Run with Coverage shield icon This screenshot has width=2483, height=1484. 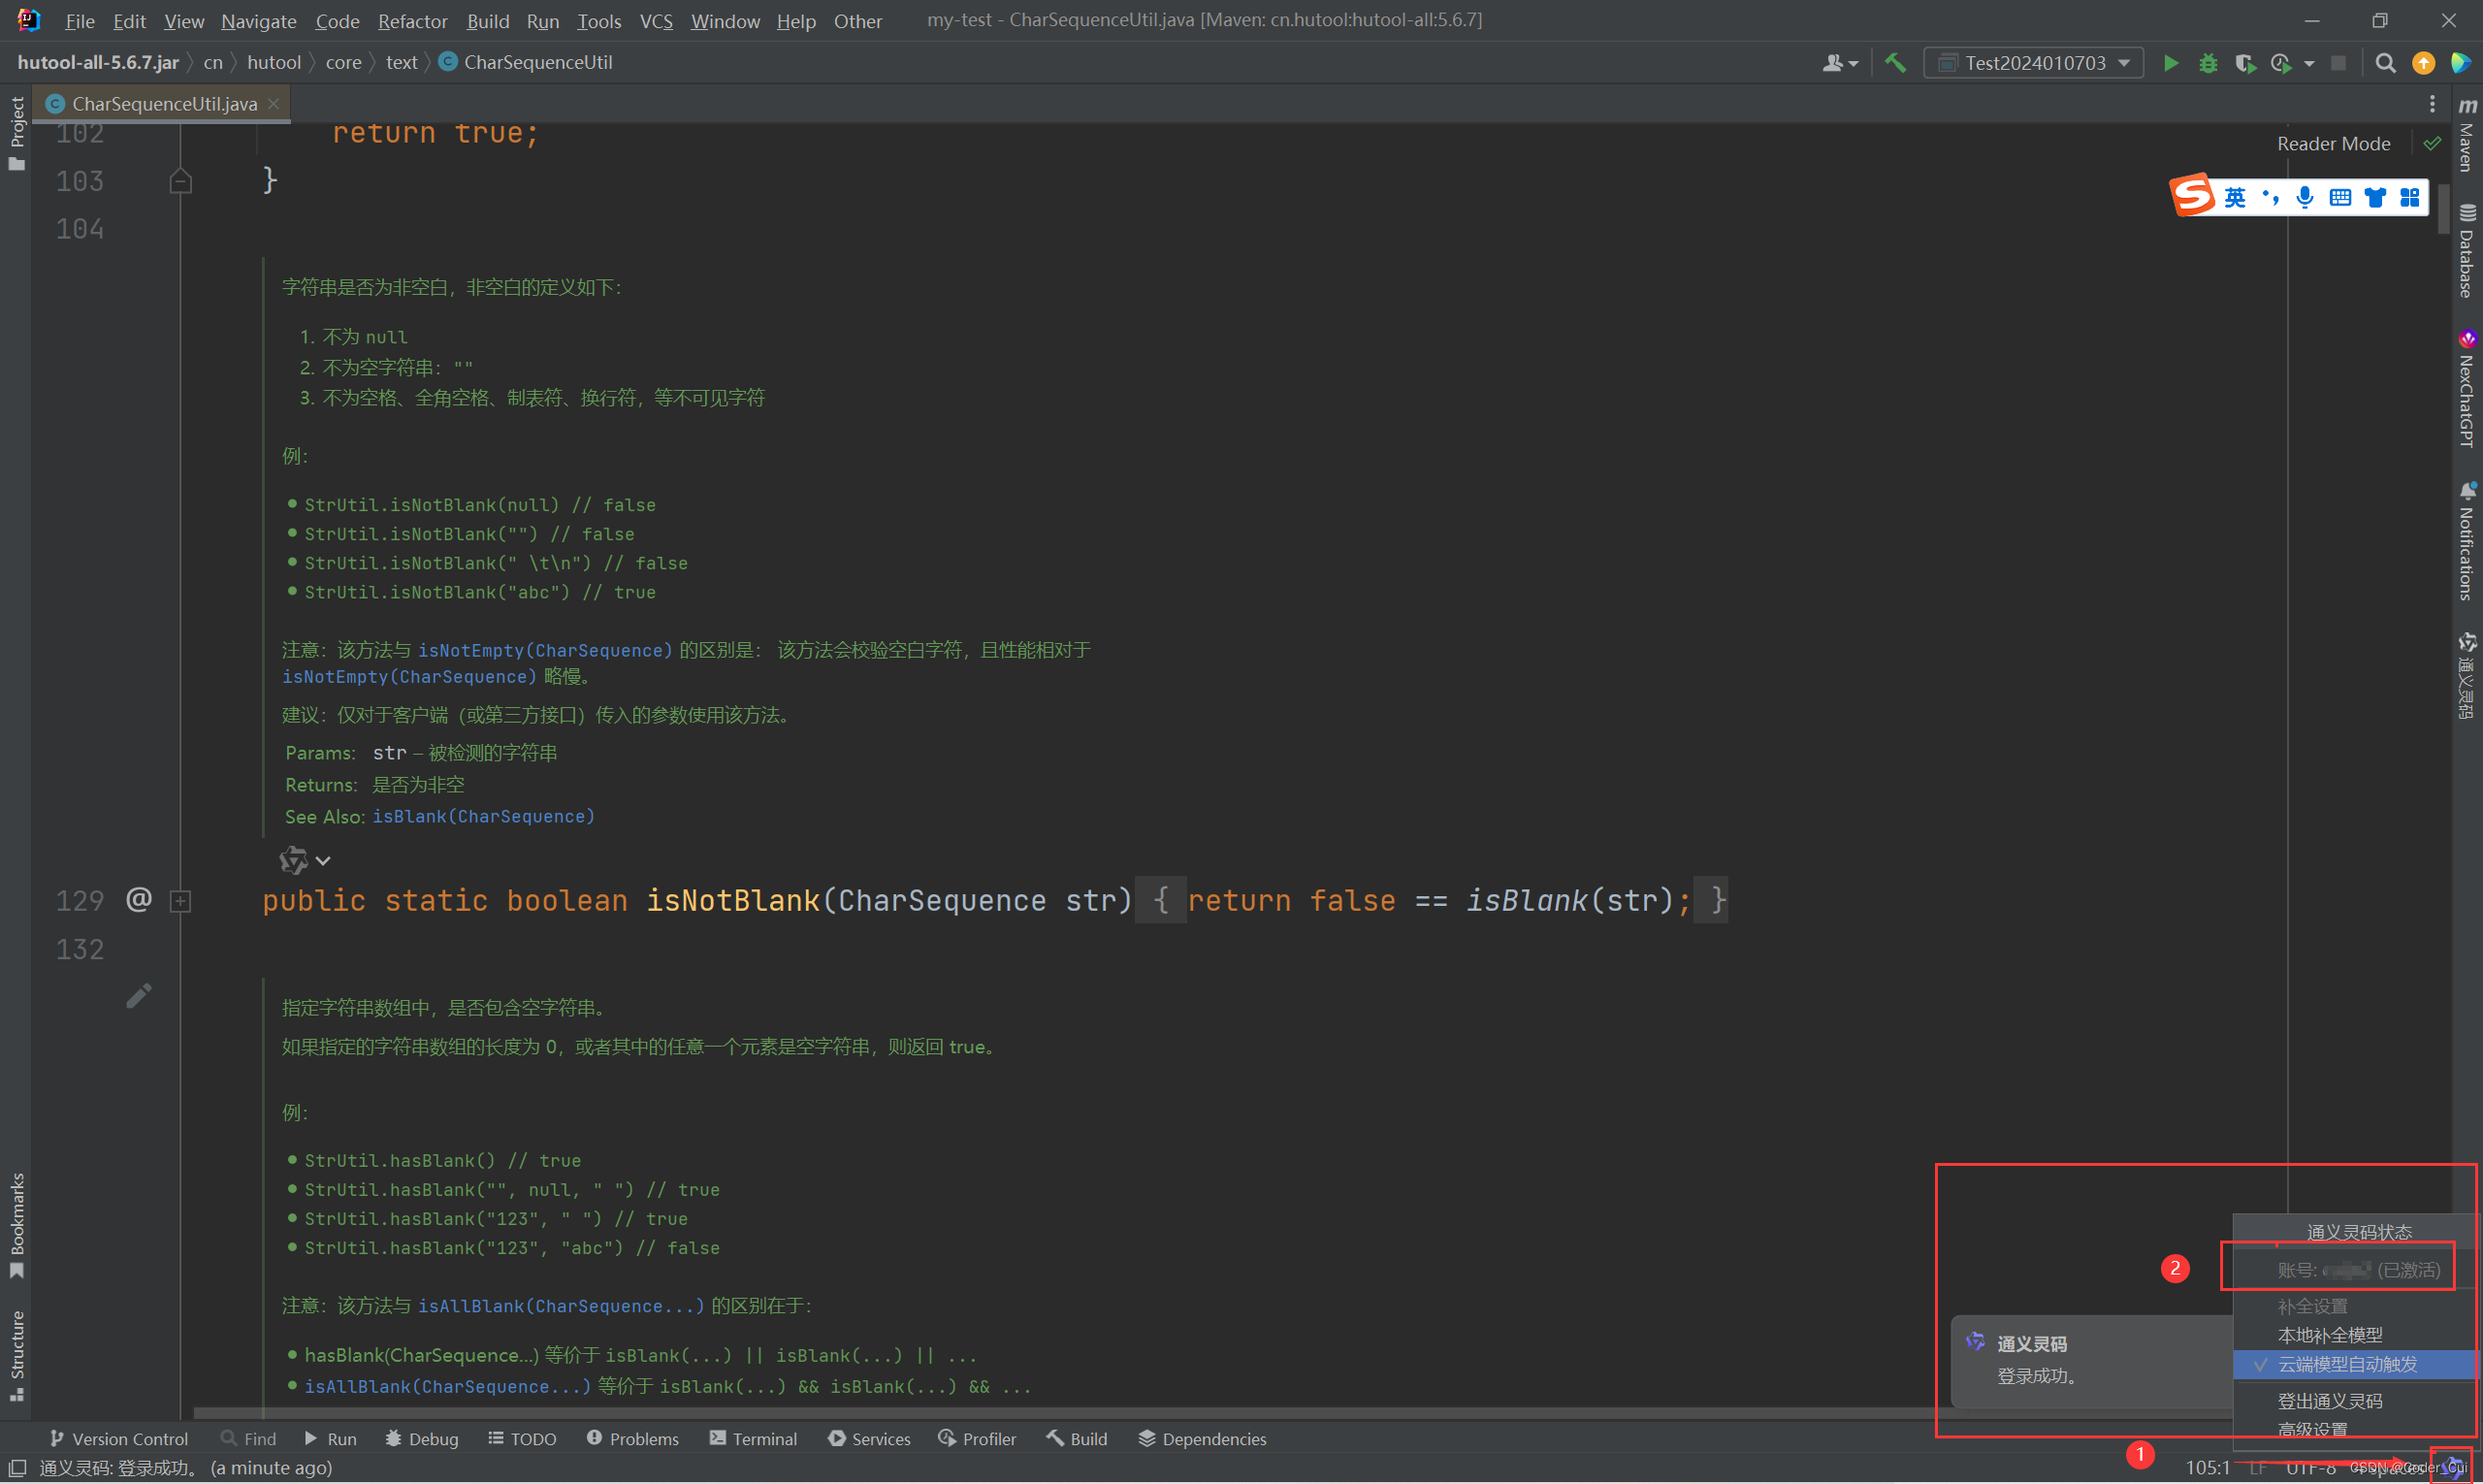tap(2245, 63)
